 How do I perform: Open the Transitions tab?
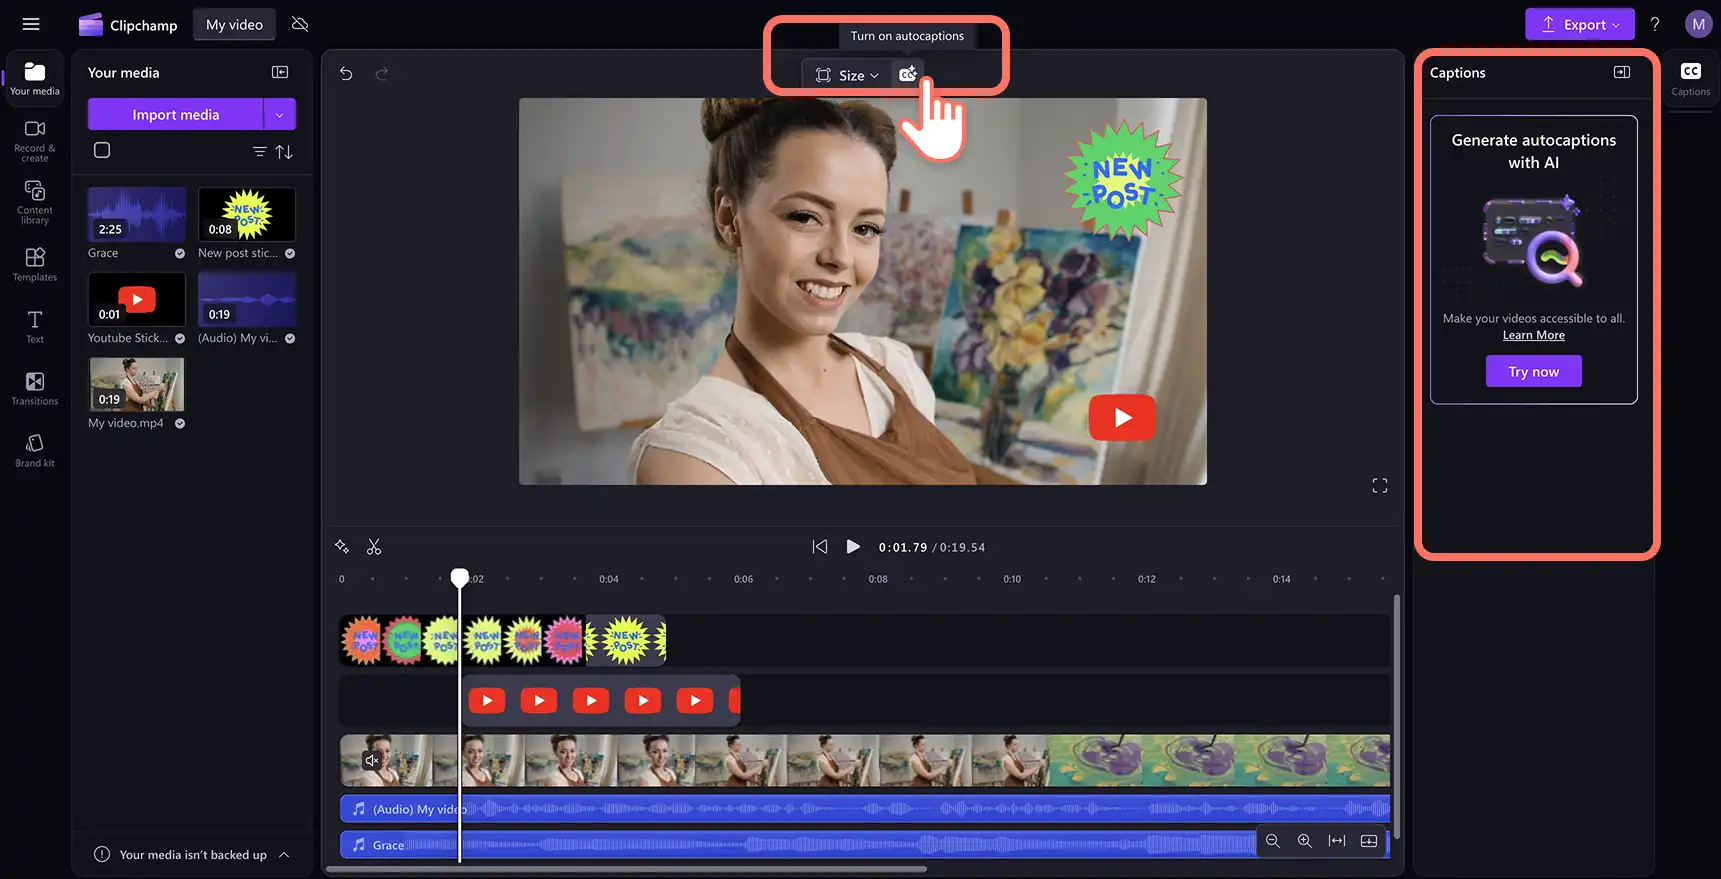click(x=35, y=389)
